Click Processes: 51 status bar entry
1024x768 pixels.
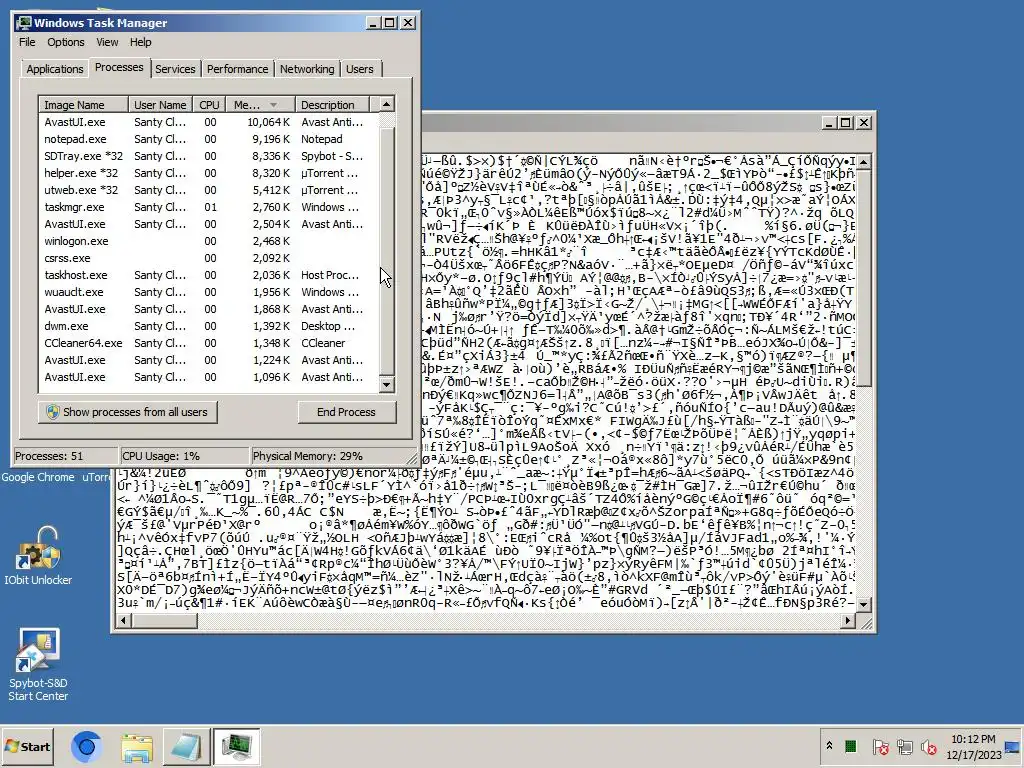[65, 456]
